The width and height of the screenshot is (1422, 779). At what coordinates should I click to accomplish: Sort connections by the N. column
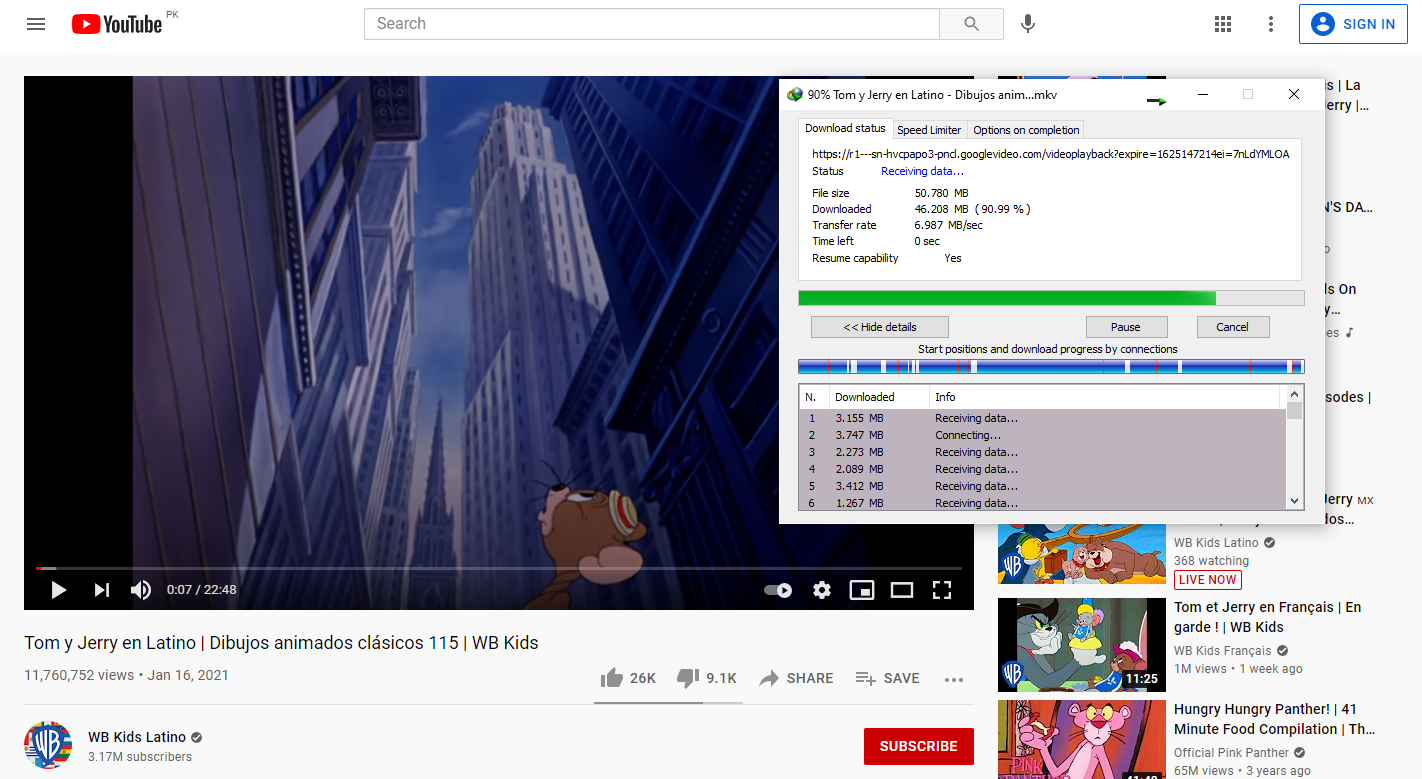click(x=813, y=397)
